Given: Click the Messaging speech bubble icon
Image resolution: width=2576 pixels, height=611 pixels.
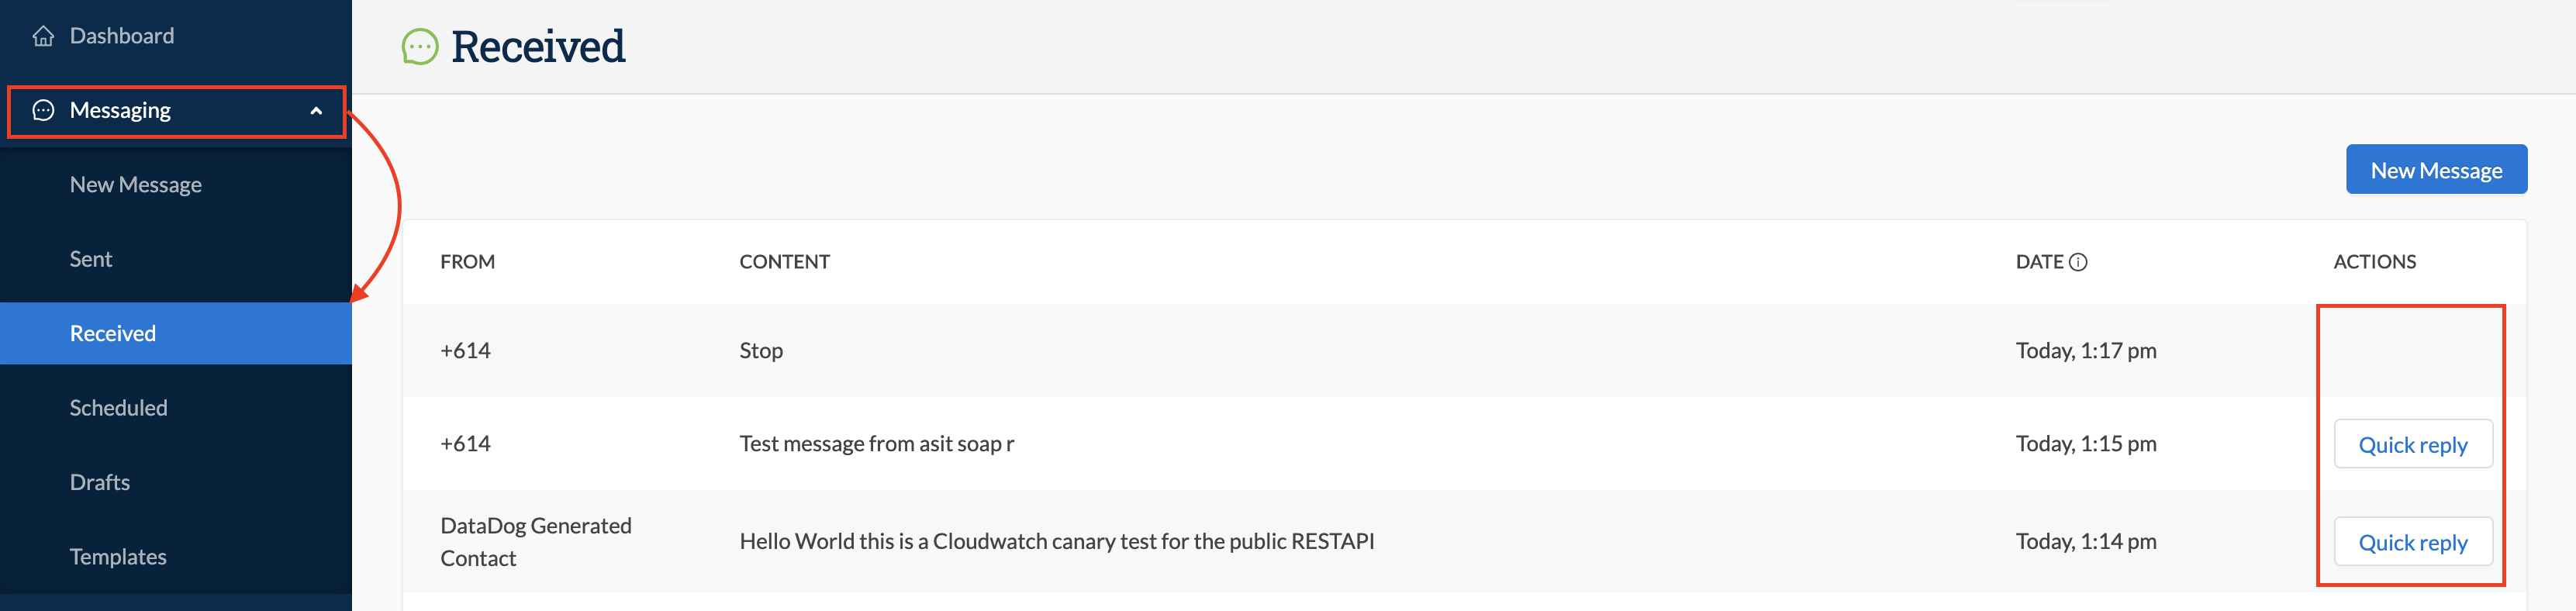Looking at the screenshot, I should coord(43,110).
